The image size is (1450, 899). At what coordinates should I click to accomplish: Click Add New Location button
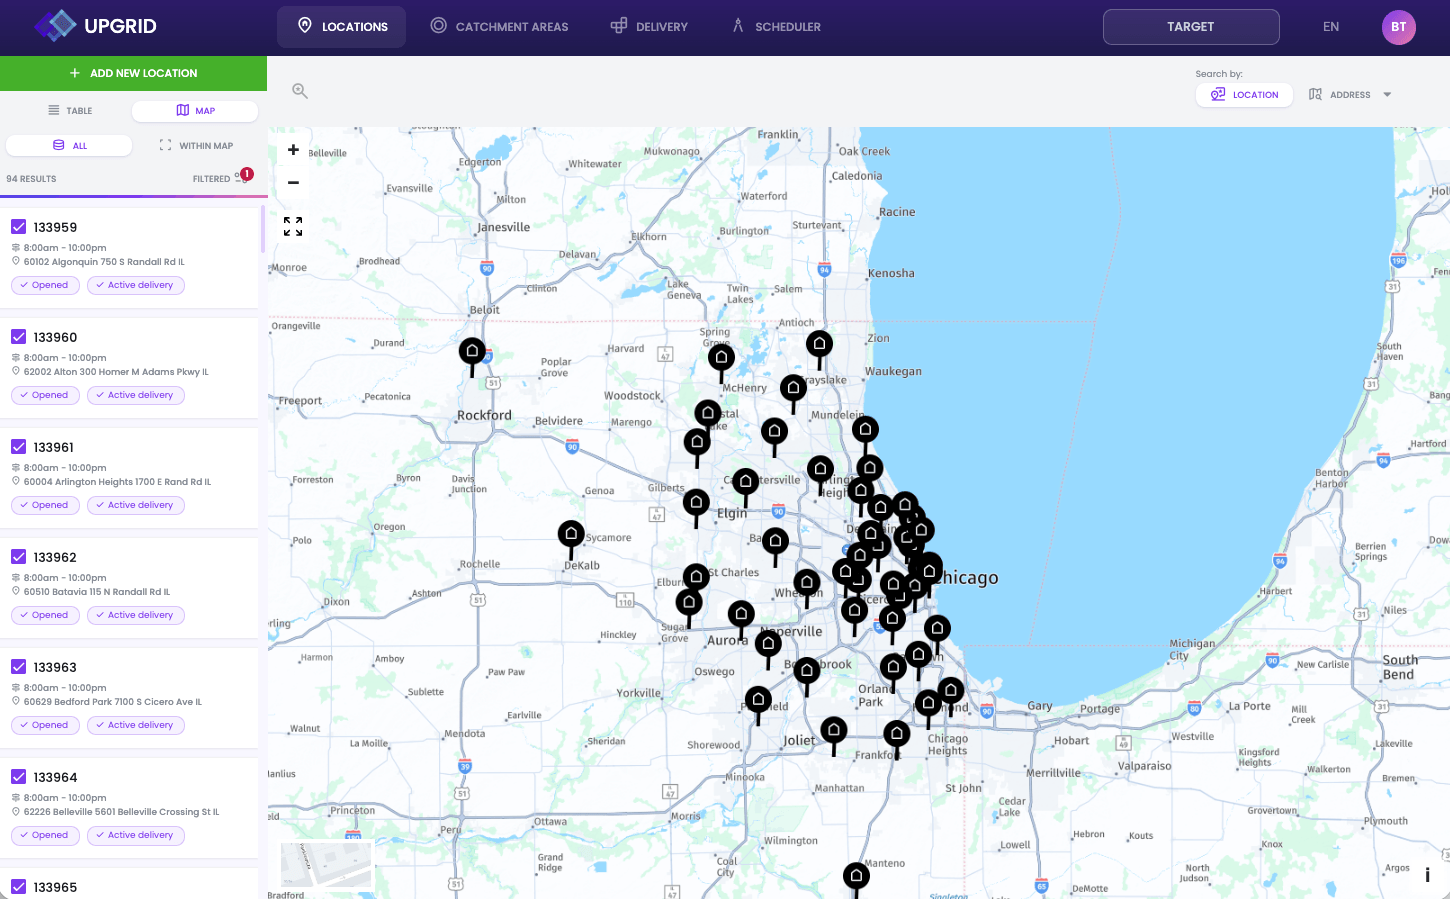(133, 73)
